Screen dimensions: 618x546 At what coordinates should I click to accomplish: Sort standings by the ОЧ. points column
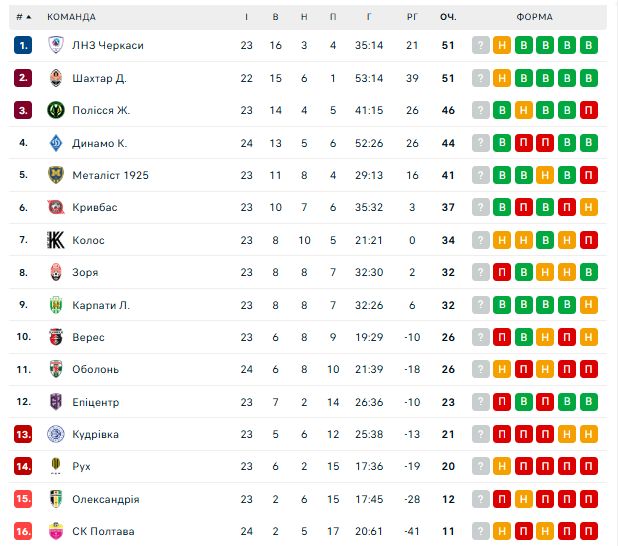(448, 17)
